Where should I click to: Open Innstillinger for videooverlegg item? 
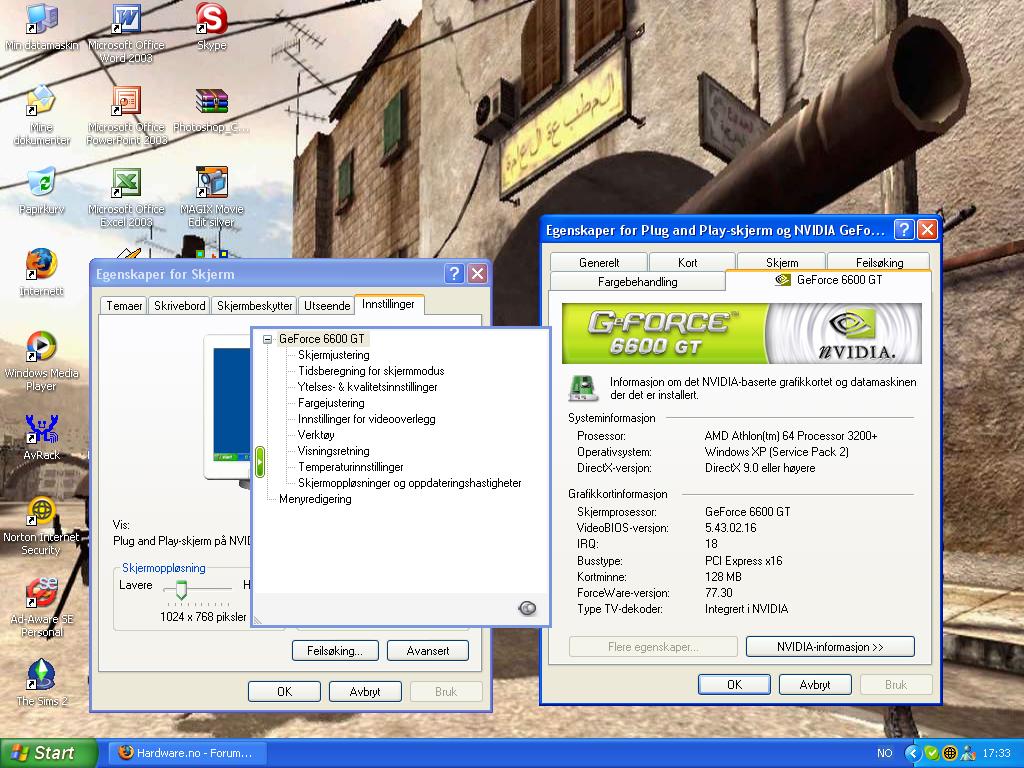pyautogui.click(x=366, y=419)
